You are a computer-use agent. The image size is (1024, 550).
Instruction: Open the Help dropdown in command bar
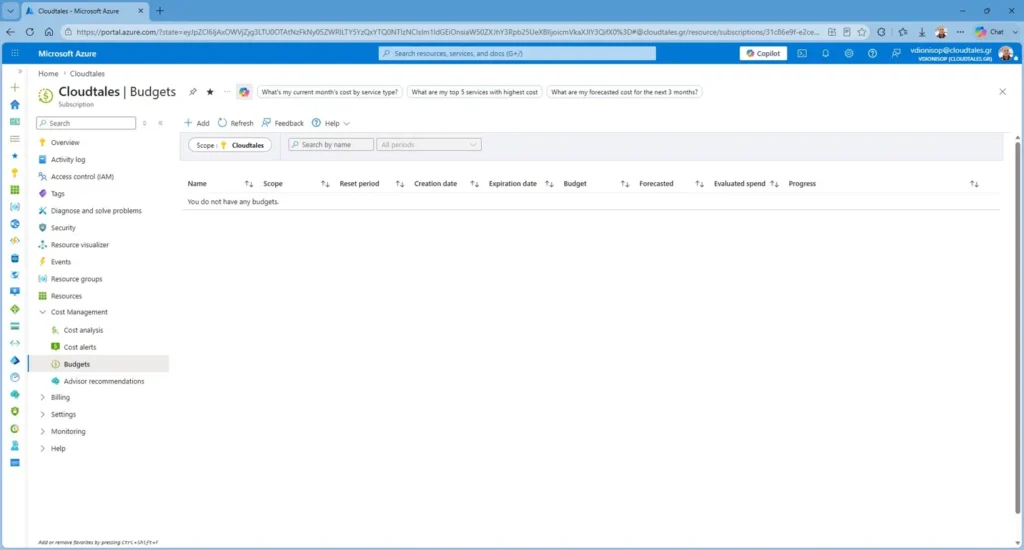330,123
